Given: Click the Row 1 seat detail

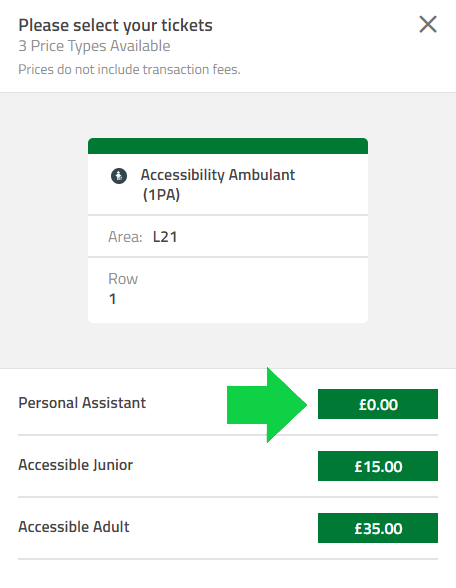Looking at the screenshot, I should click(228, 290).
